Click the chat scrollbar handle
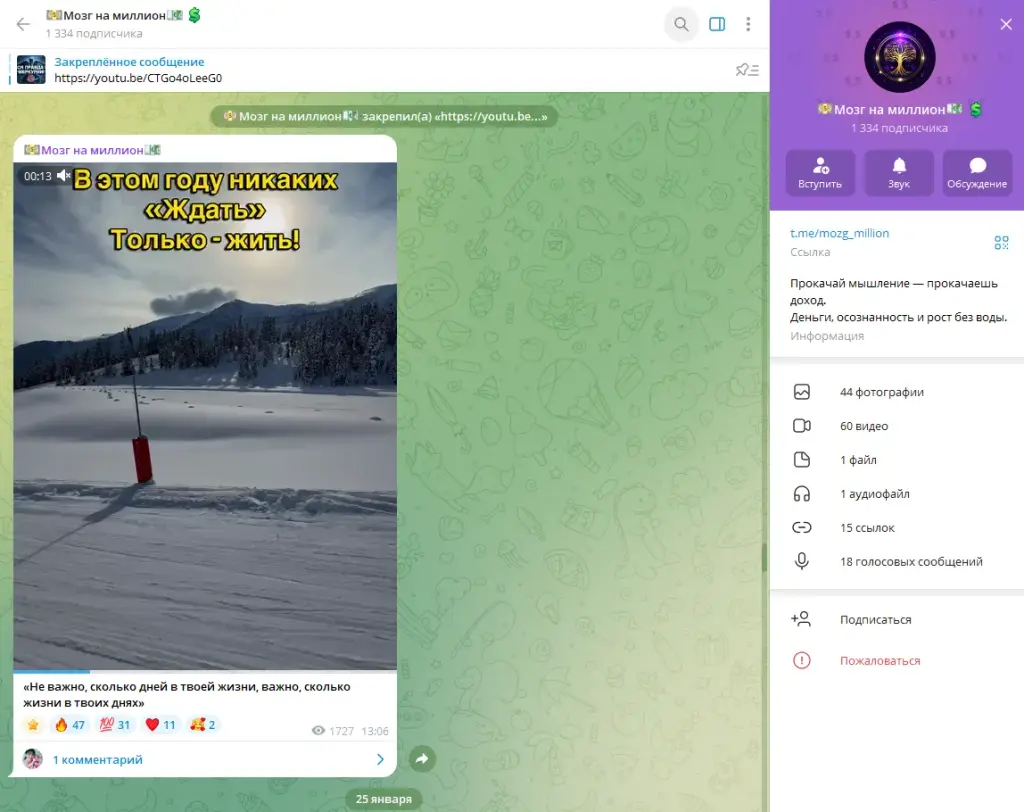This screenshot has width=1024, height=812. pyautogui.click(x=763, y=556)
